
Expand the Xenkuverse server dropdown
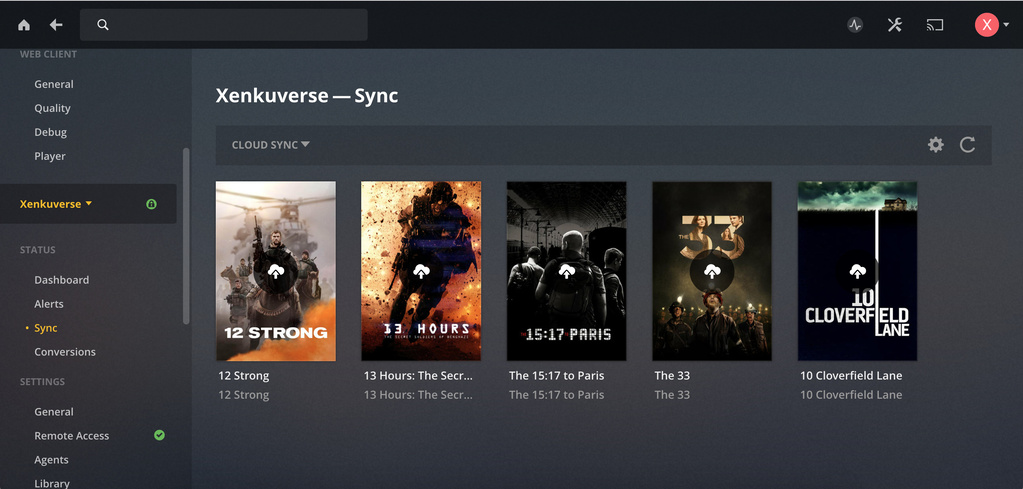click(x=56, y=204)
